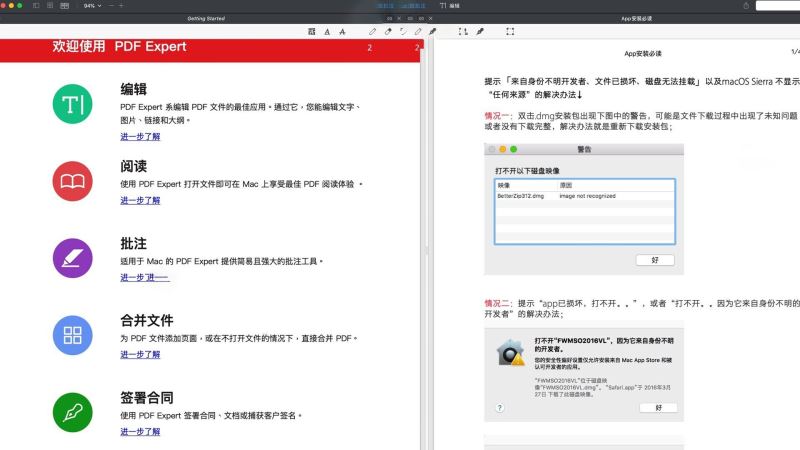800x450 pixels.
Task: Click the zoom in plus button
Action: [x=121, y=6]
